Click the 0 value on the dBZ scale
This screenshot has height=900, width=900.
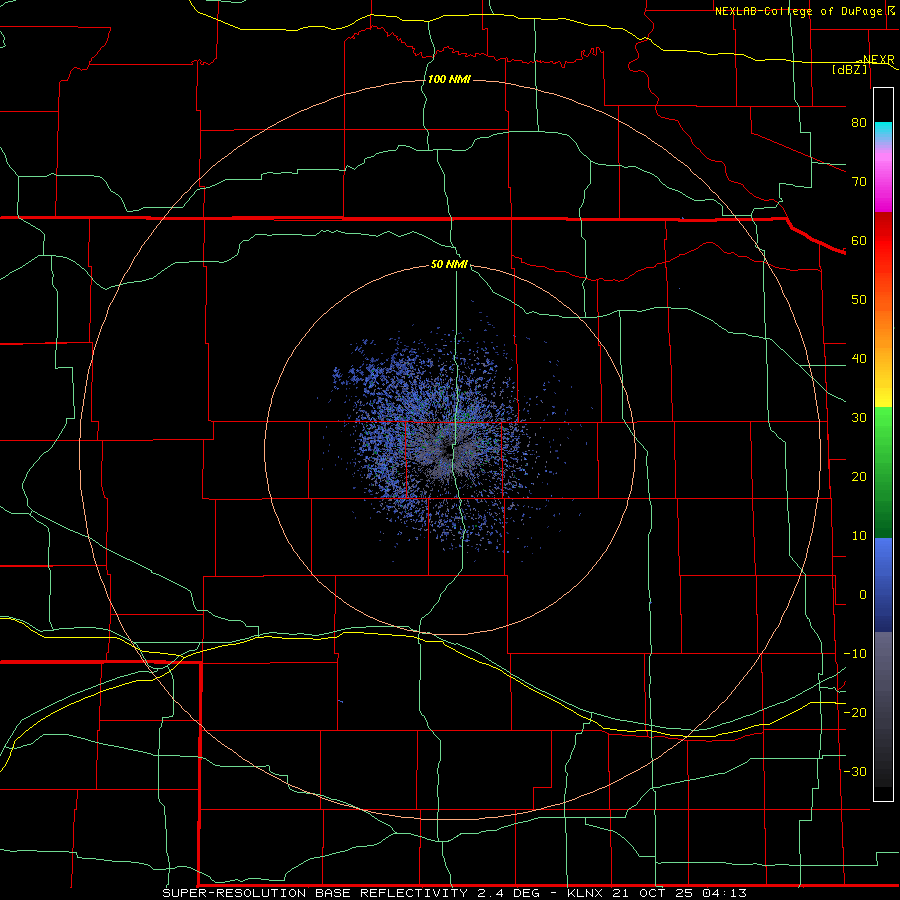coord(863,595)
